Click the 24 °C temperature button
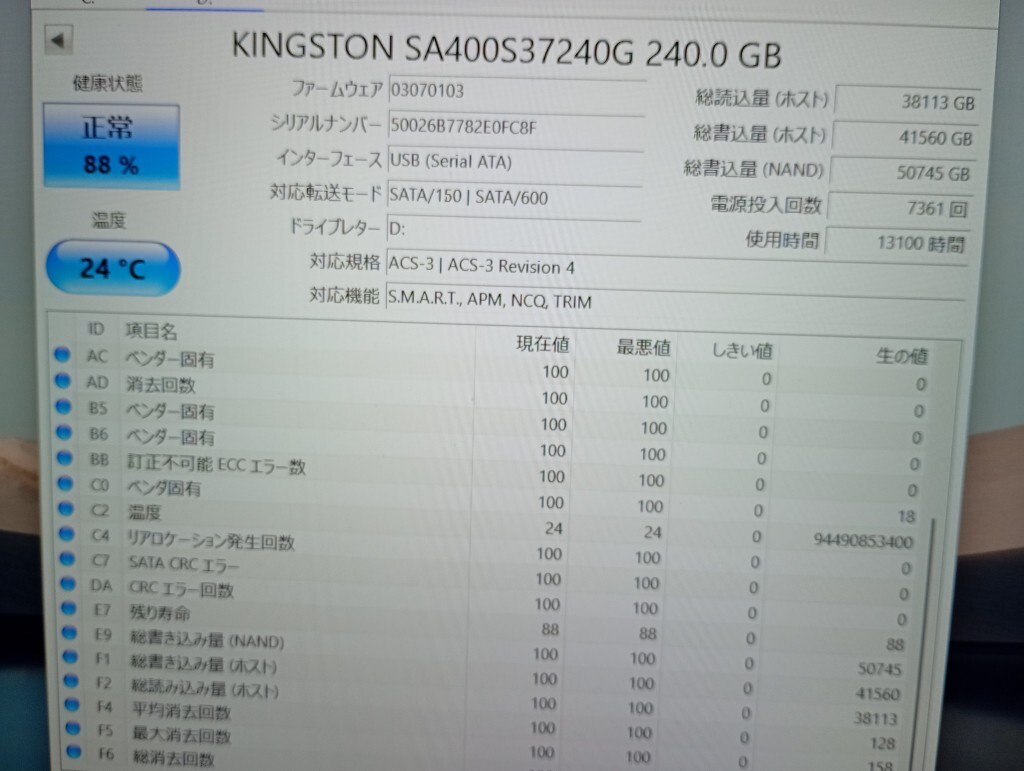 [x=112, y=268]
